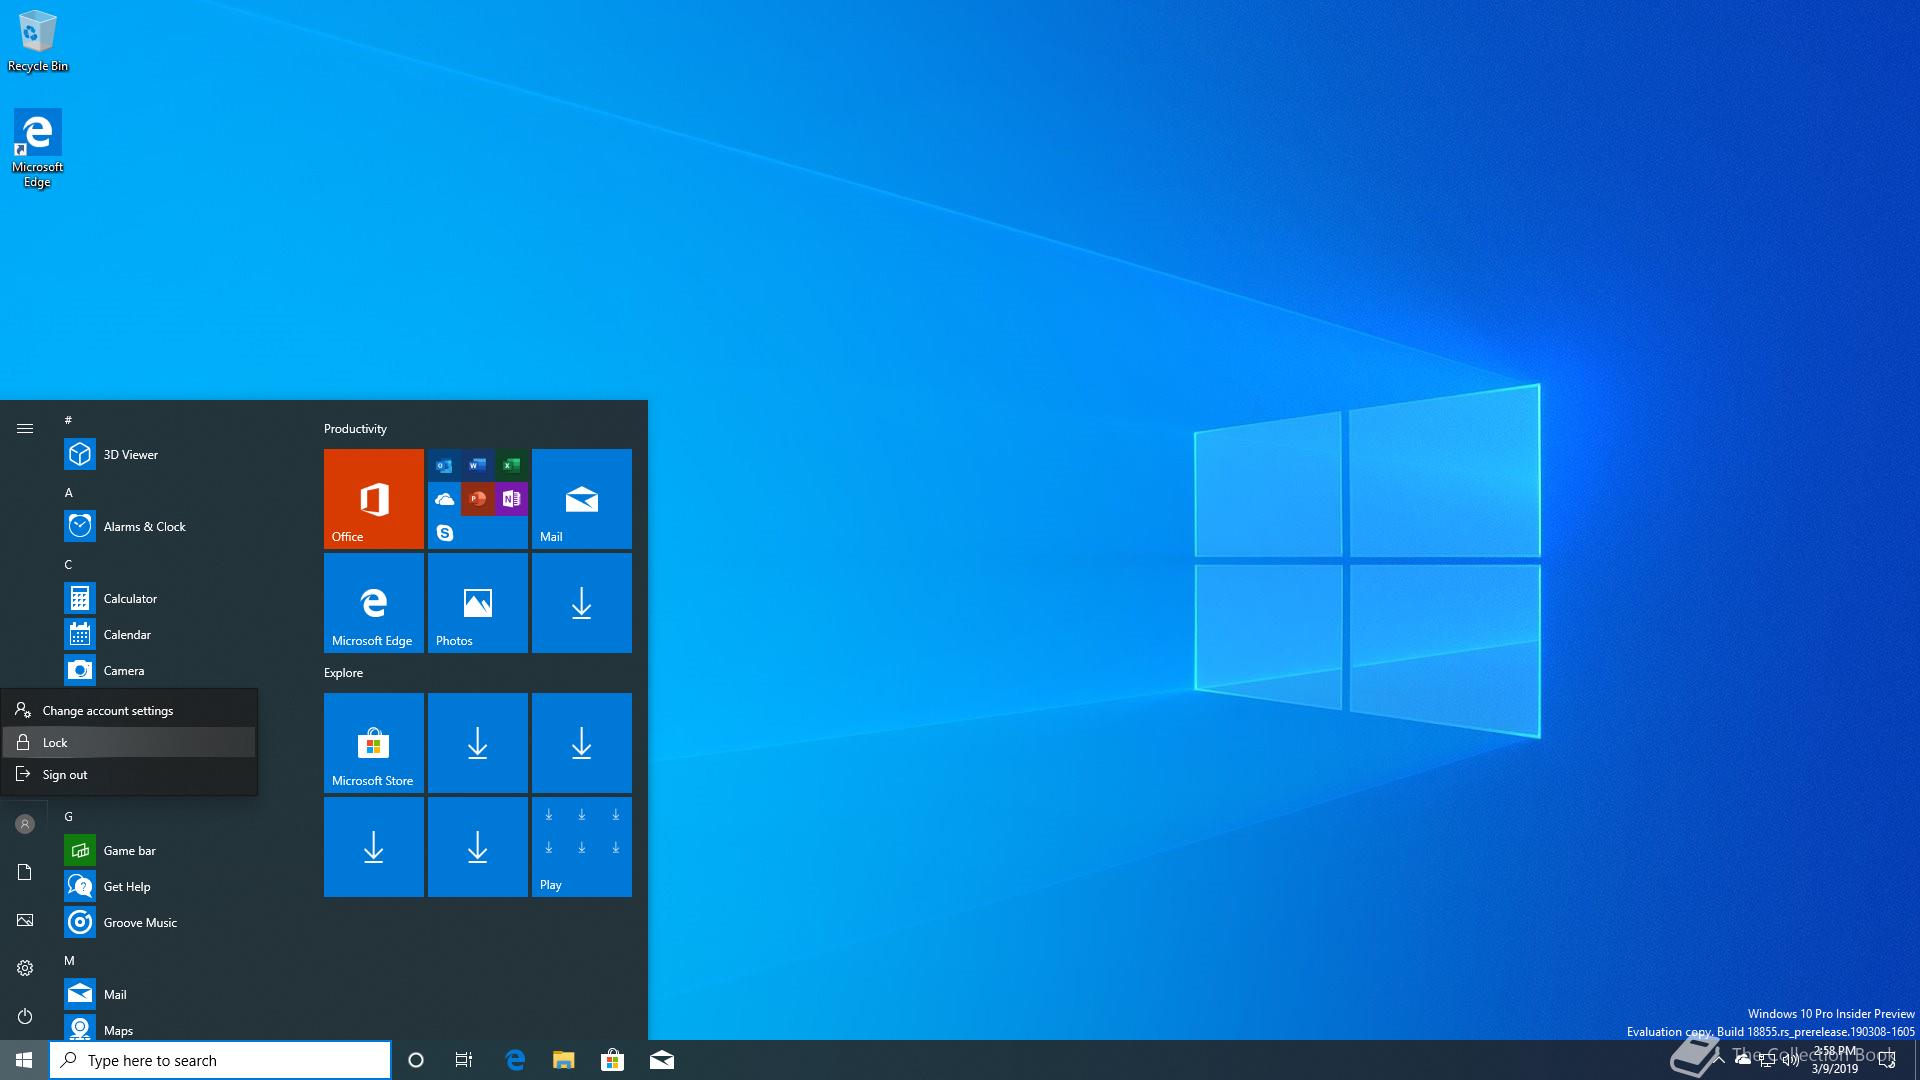Choose Sign out from the account menu
Image resolution: width=1920 pixels, height=1080 pixels.
click(x=129, y=774)
